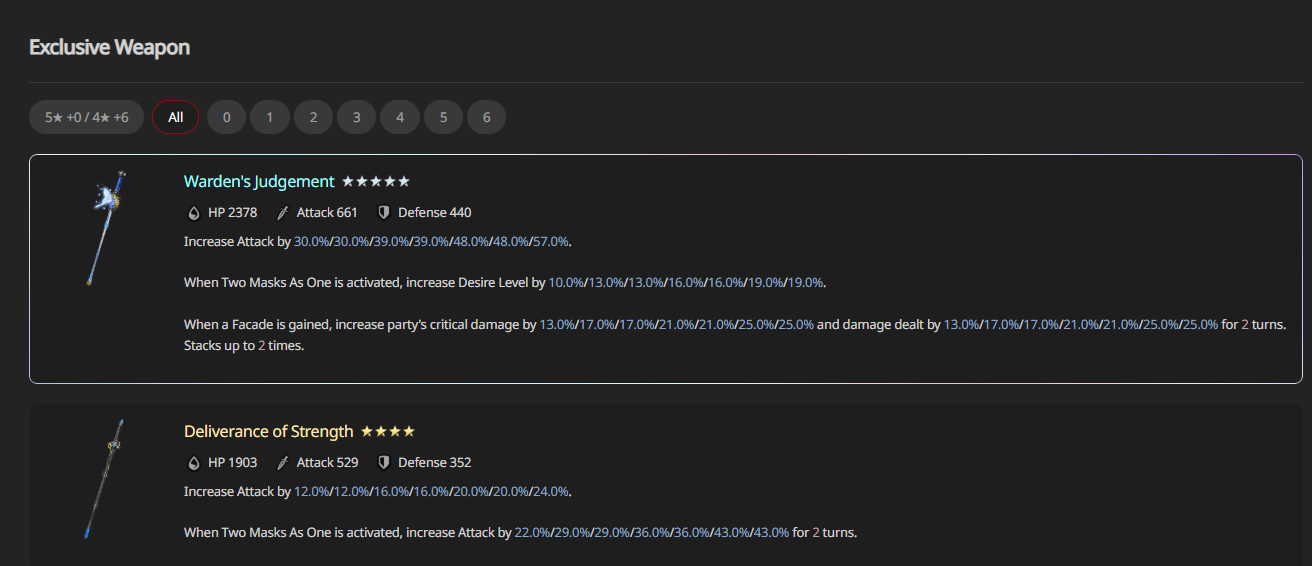Select the All refinement level filter

176,117
